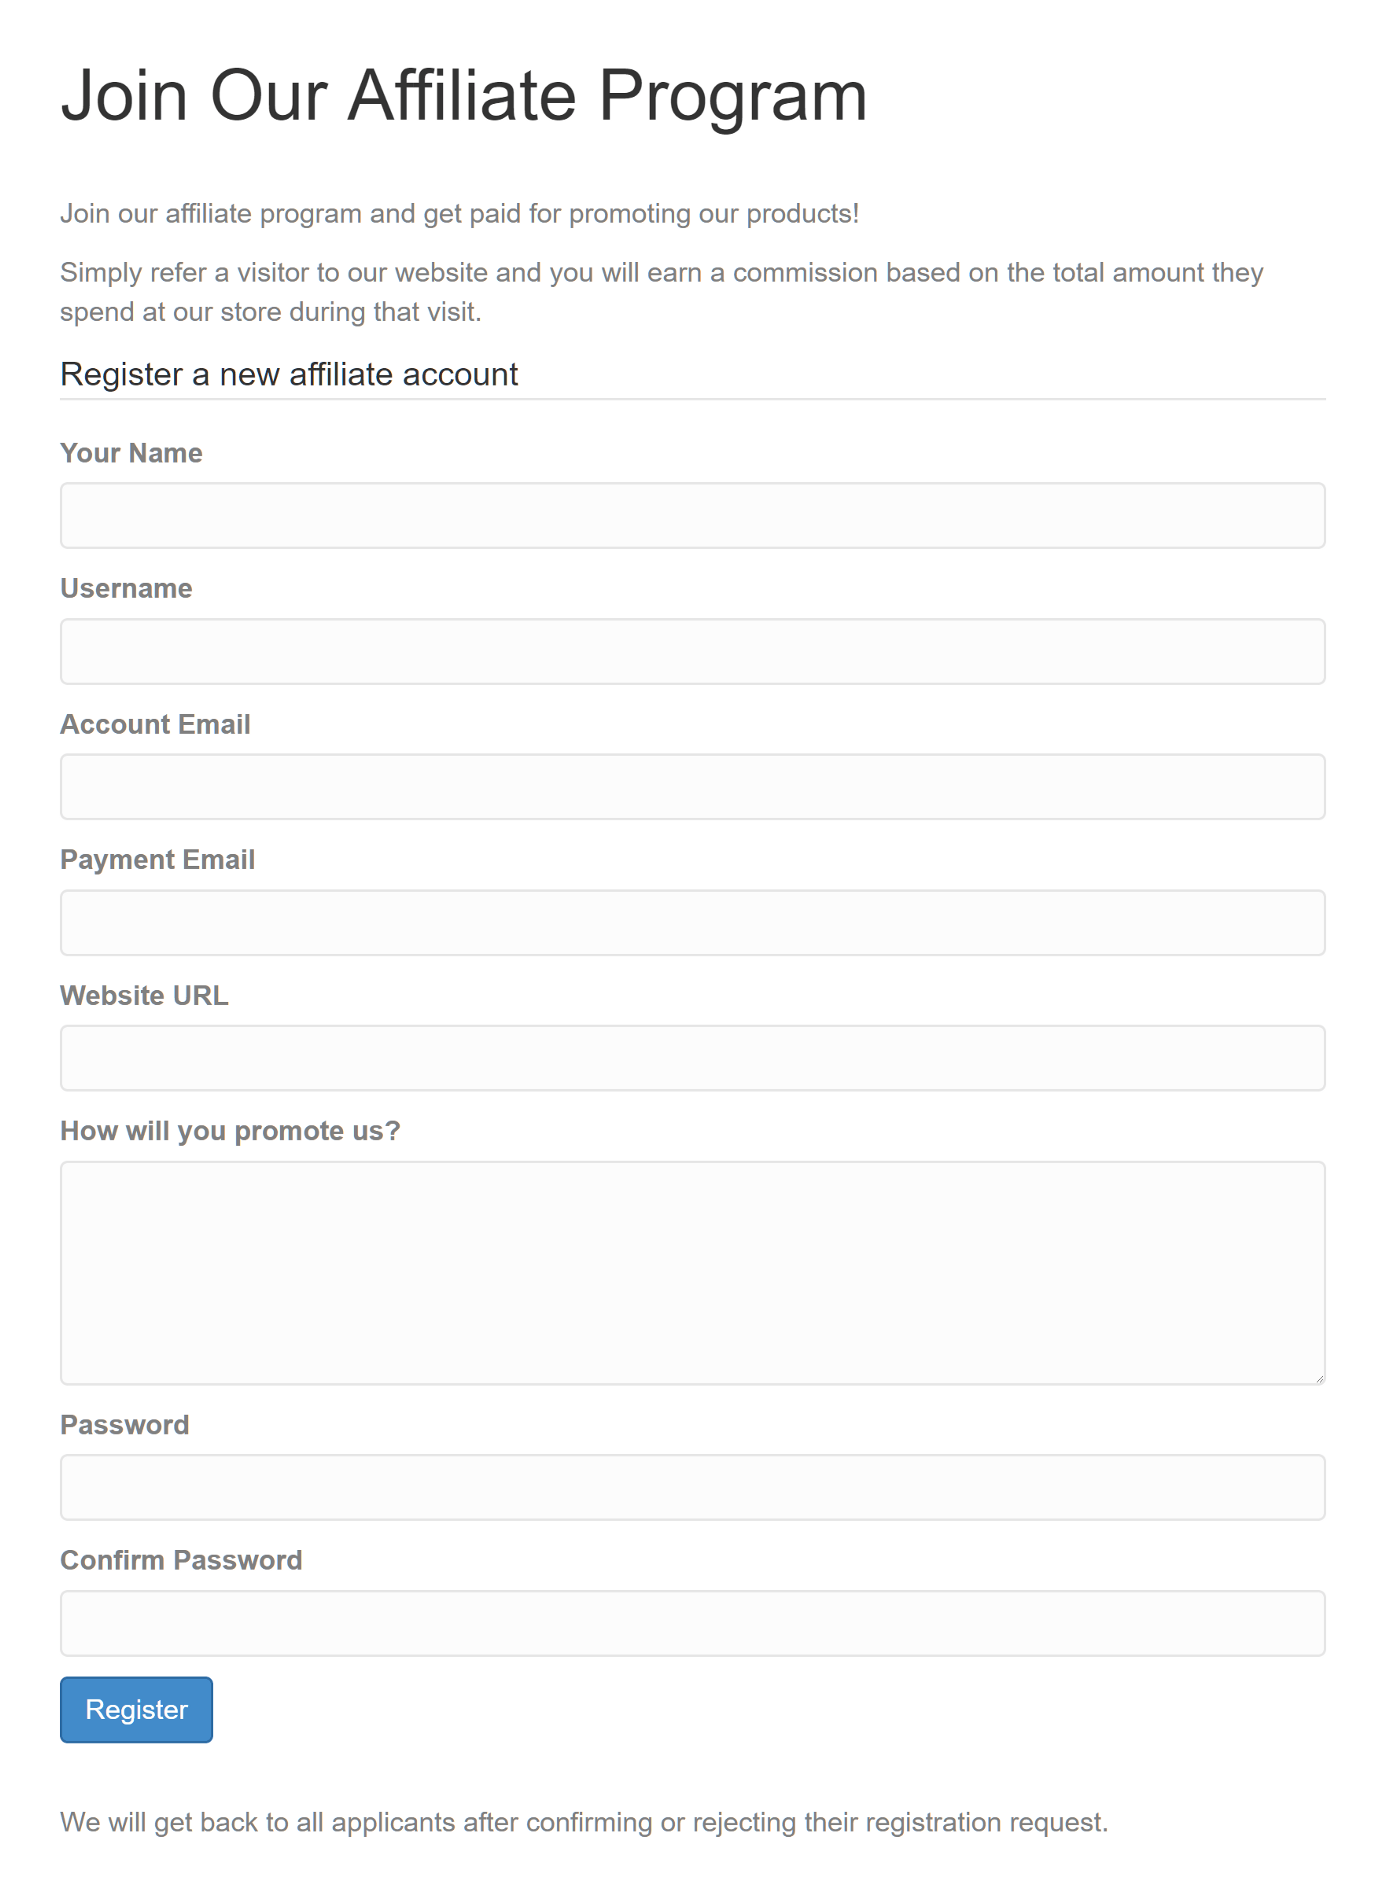This screenshot has width=1400, height=1884.
Task: Select the Website URL label
Action: pos(144,995)
